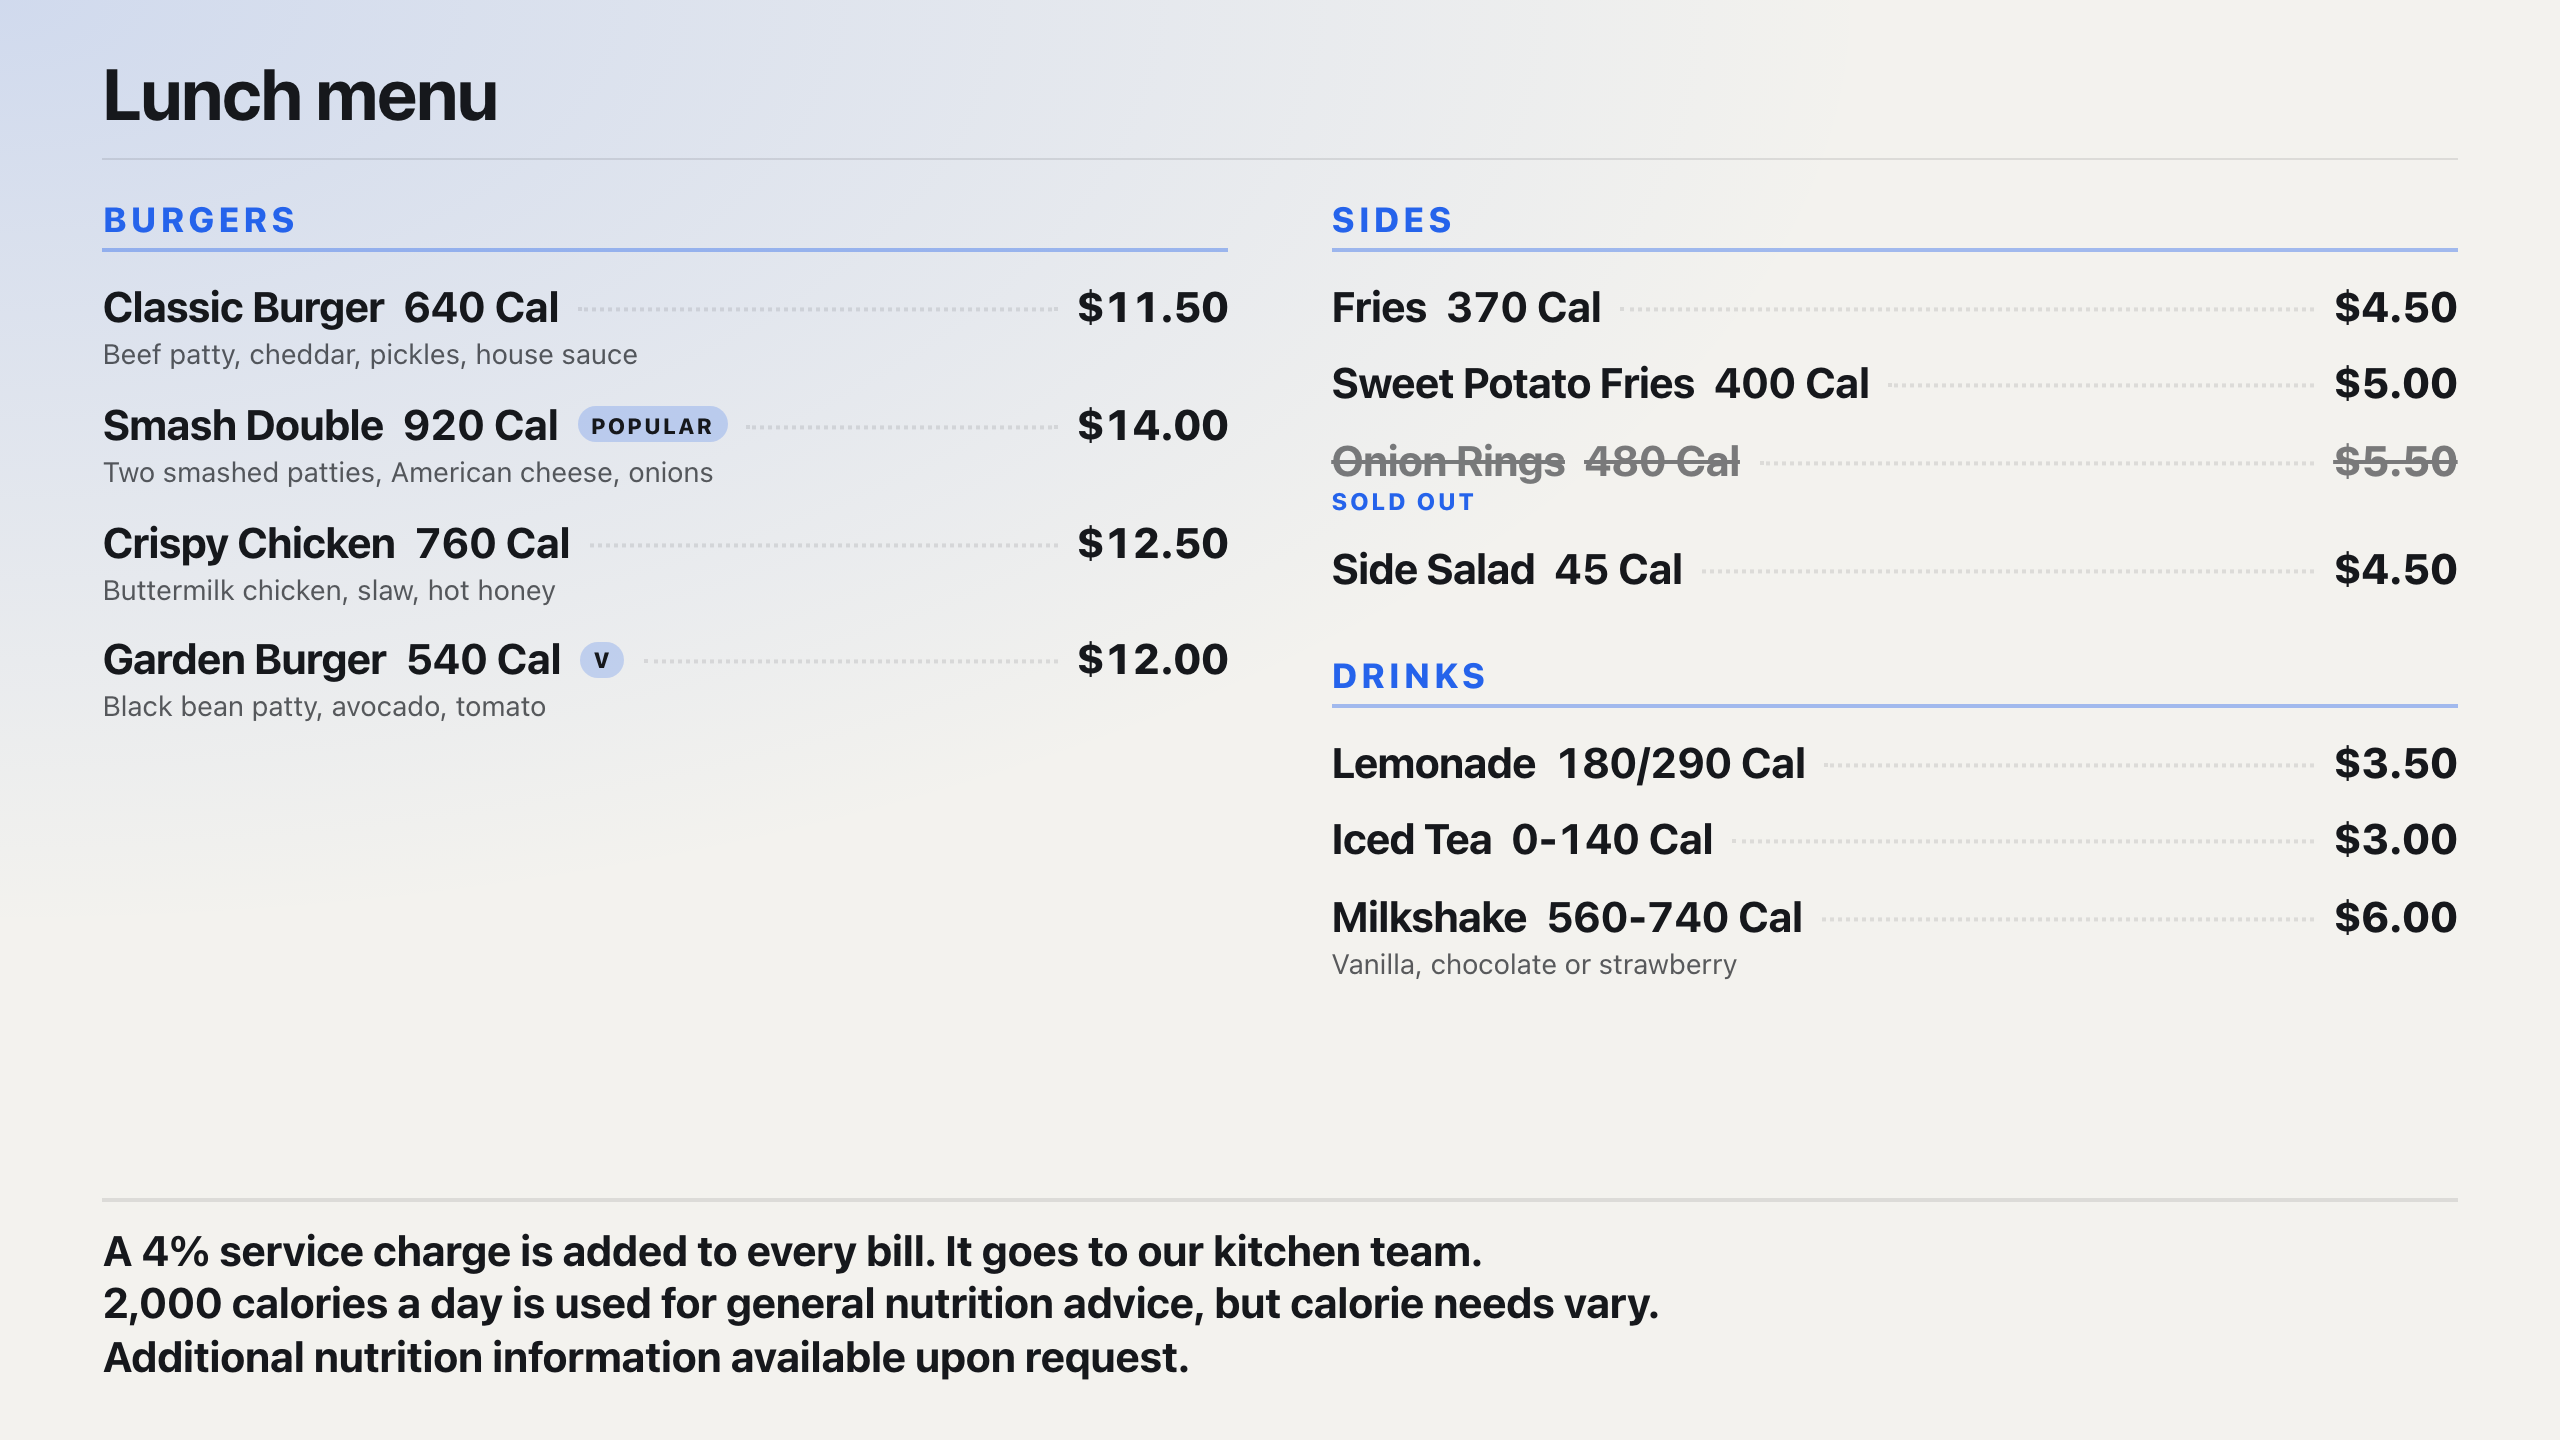Click the BURGERS section heading

click(x=199, y=220)
